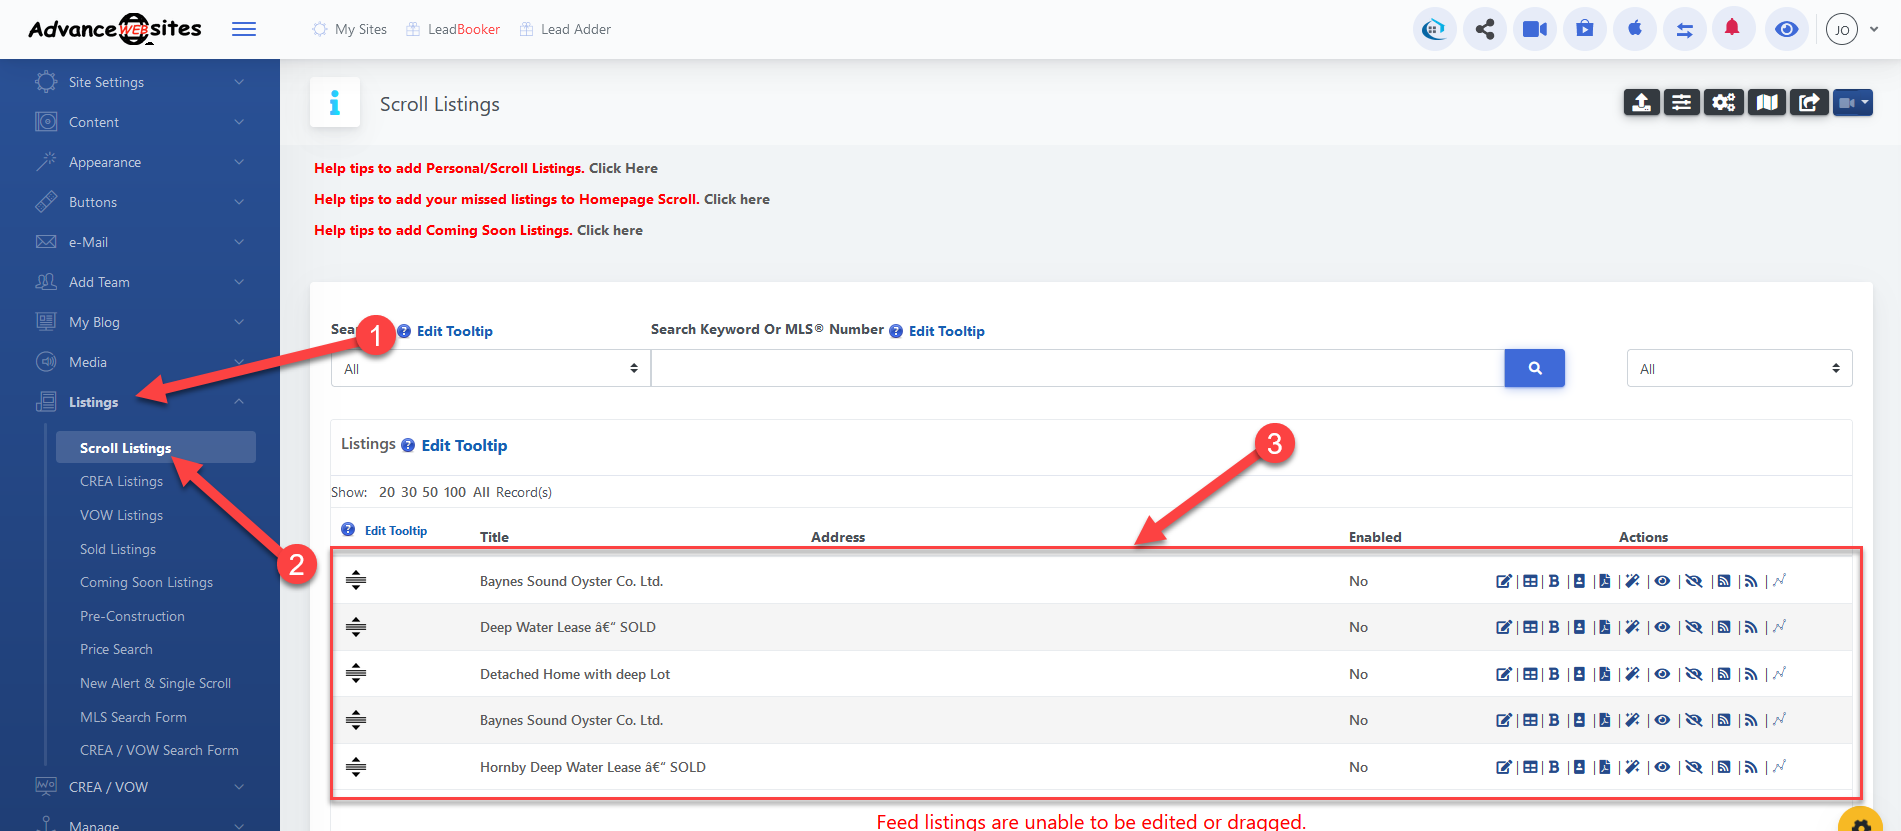Show Detached Home listing using its eye icon
The width and height of the screenshot is (1901, 831).
1662,674
